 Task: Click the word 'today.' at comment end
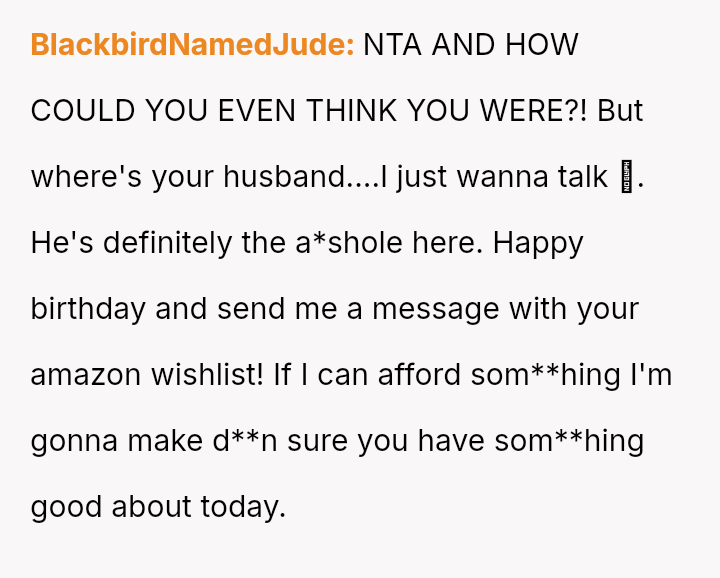click(x=243, y=507)
